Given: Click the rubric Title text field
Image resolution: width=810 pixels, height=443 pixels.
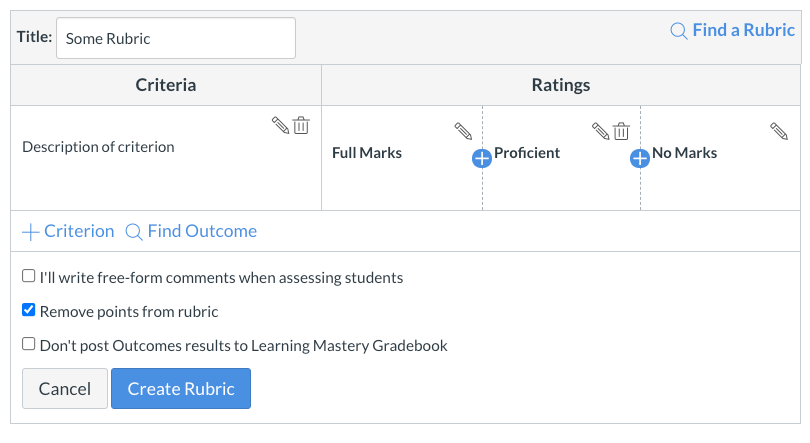Looking at the screenshot, I should 176,38.
